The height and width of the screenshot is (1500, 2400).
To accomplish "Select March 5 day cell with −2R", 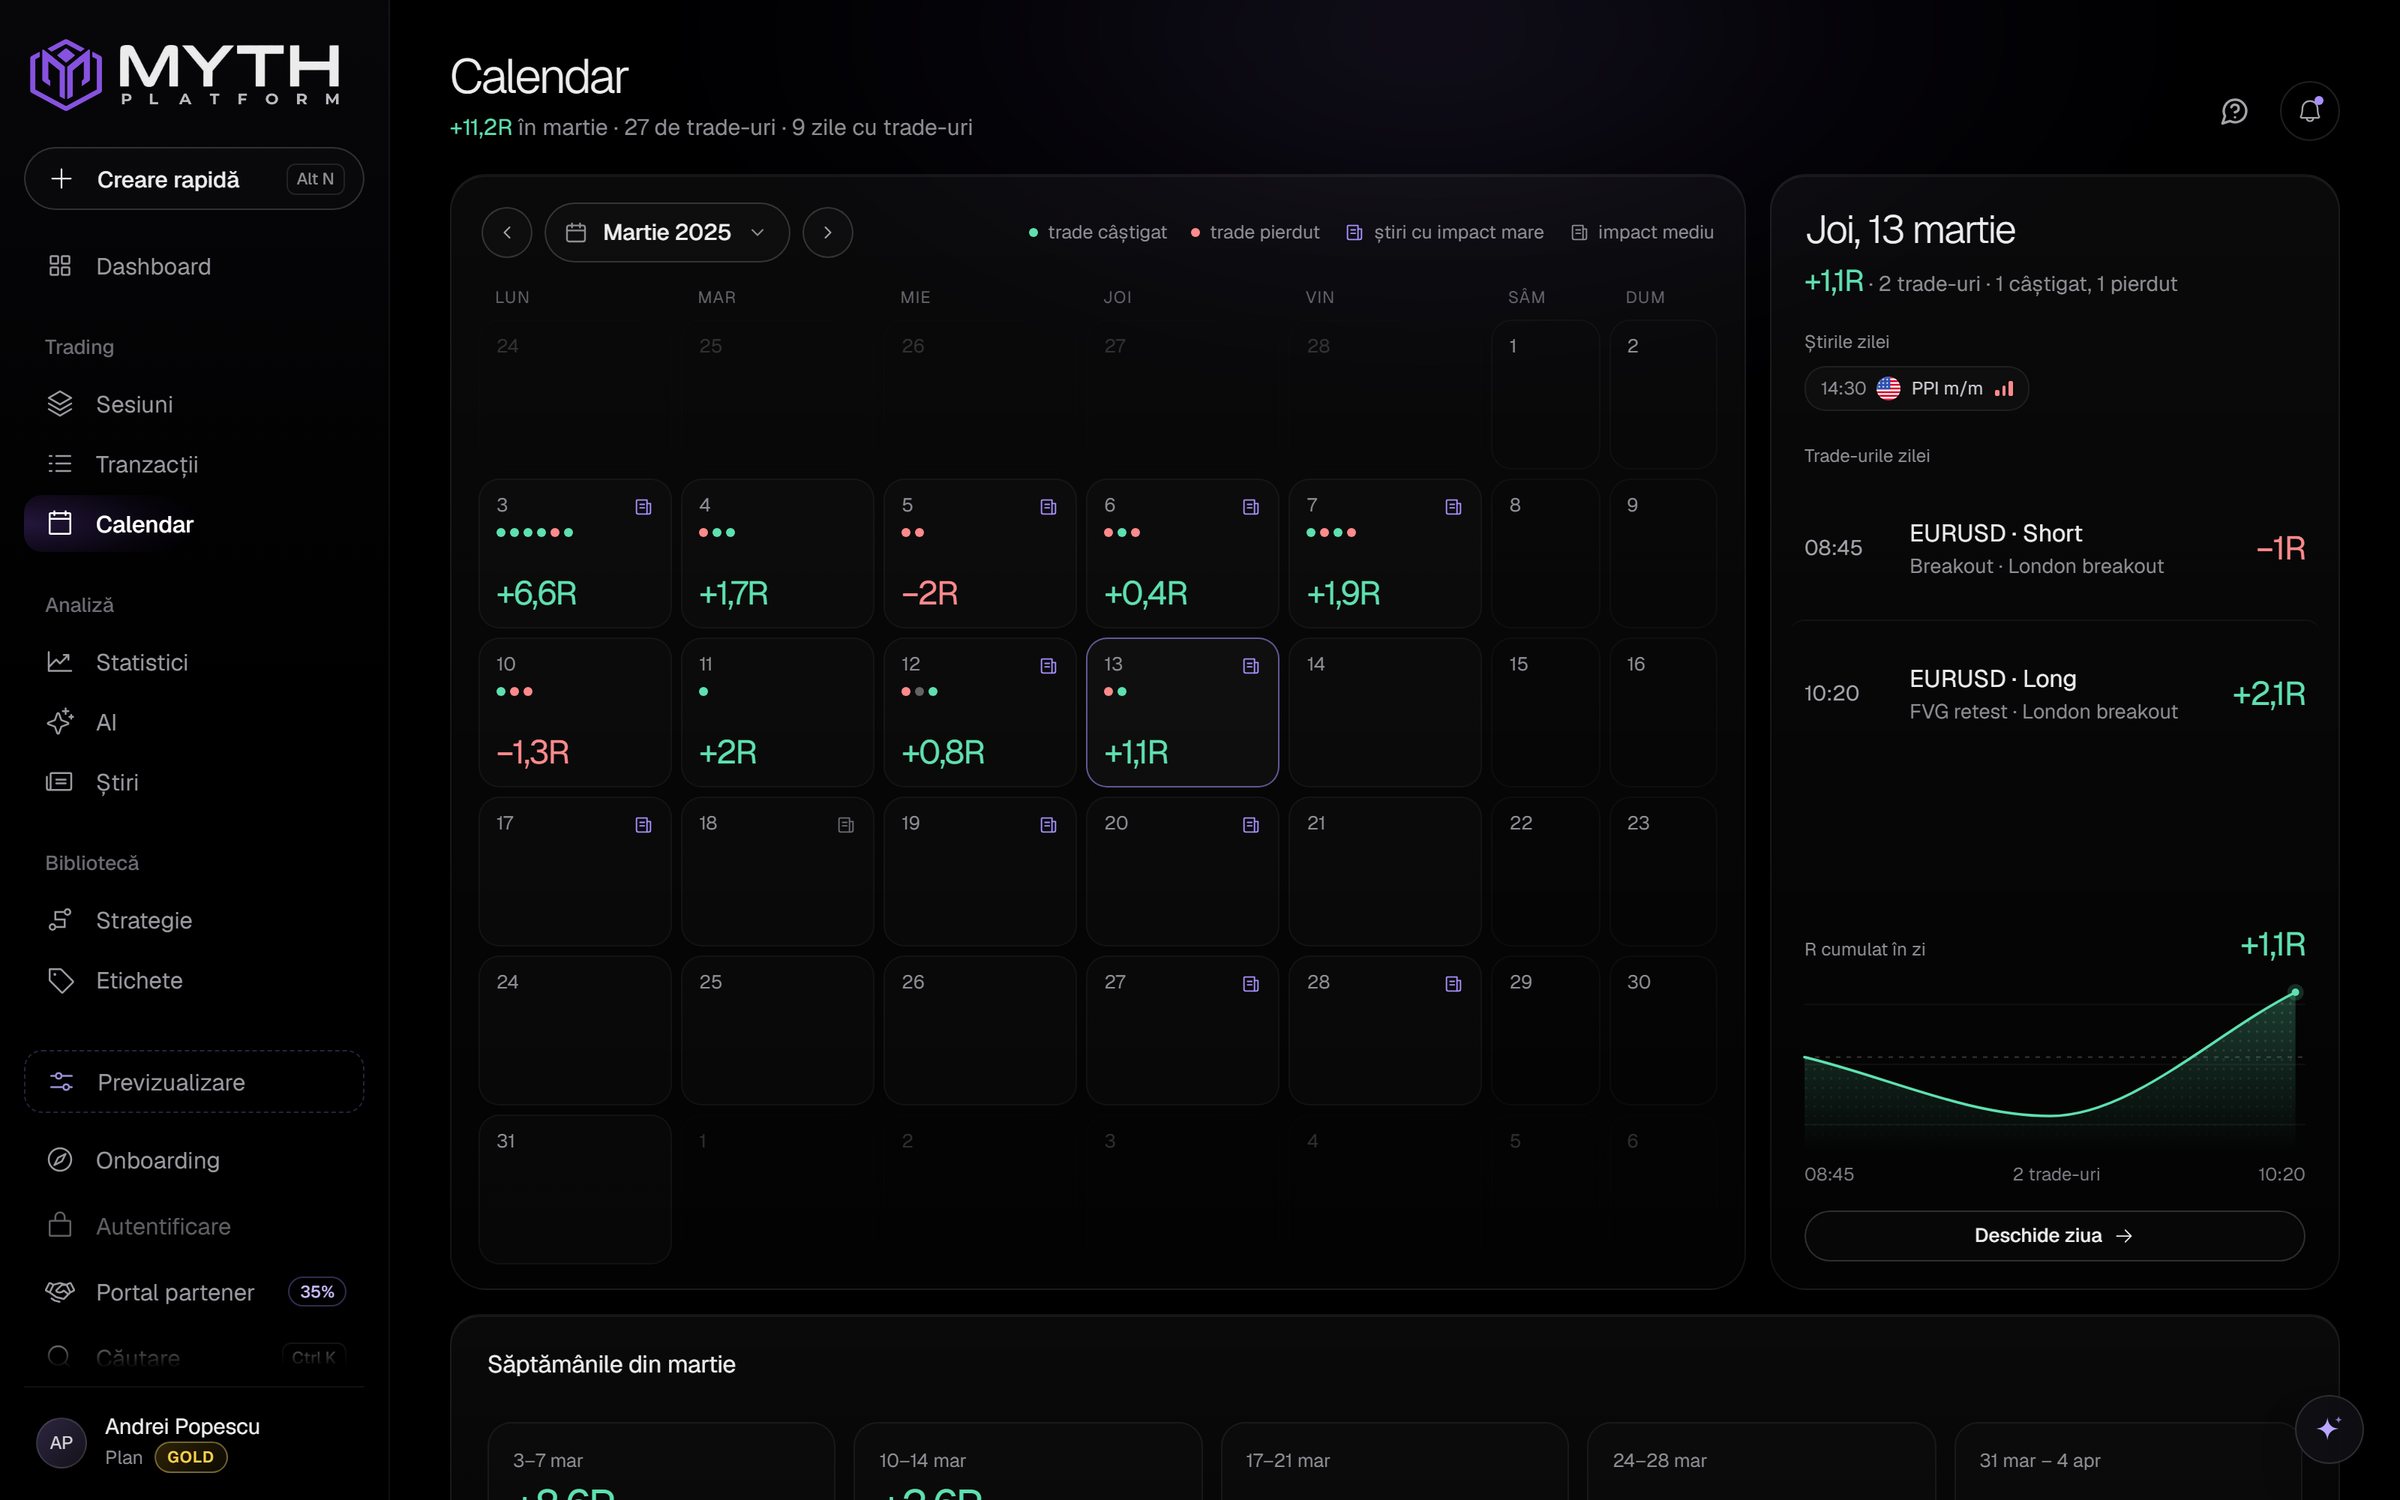I will coord(980,553).
